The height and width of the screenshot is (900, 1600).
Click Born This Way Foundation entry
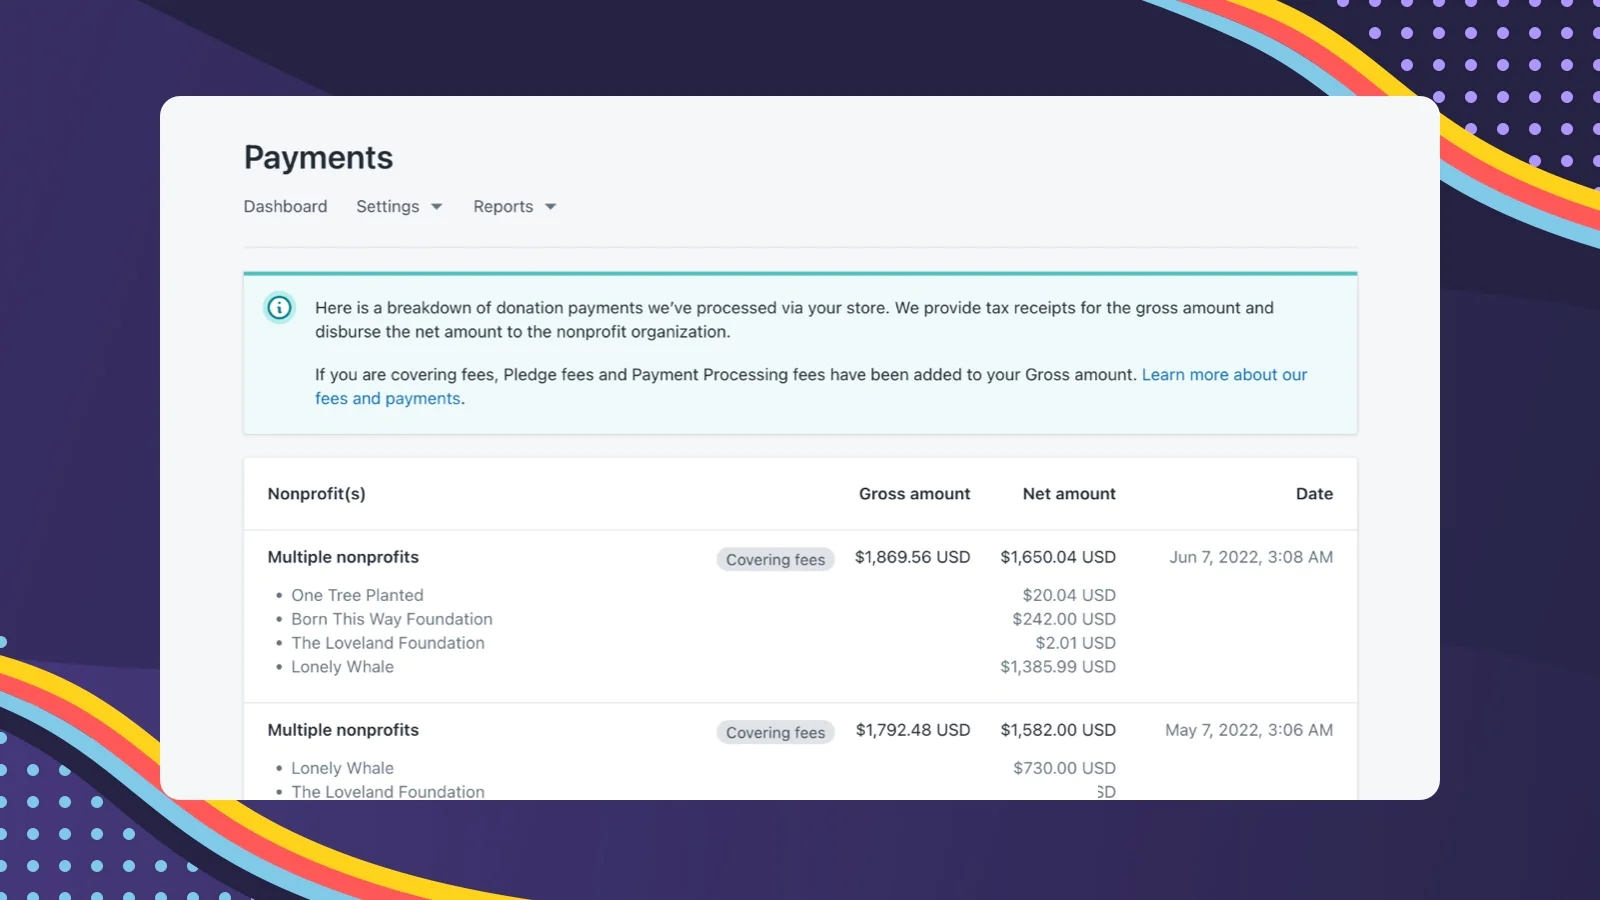(392, 619)
